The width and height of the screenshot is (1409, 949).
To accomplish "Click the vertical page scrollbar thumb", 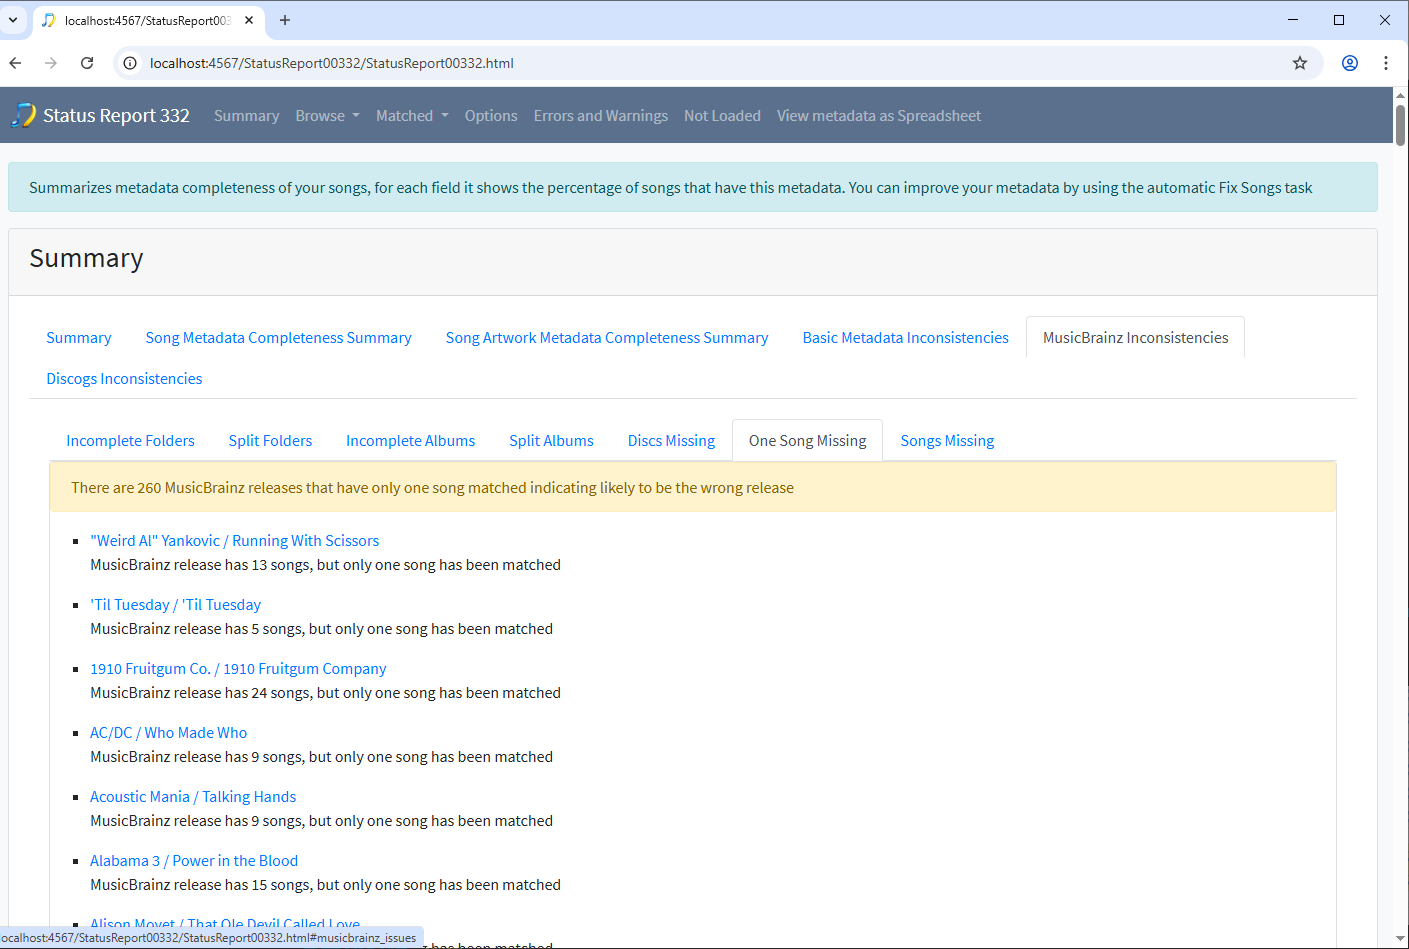I will pos(1400,125).
